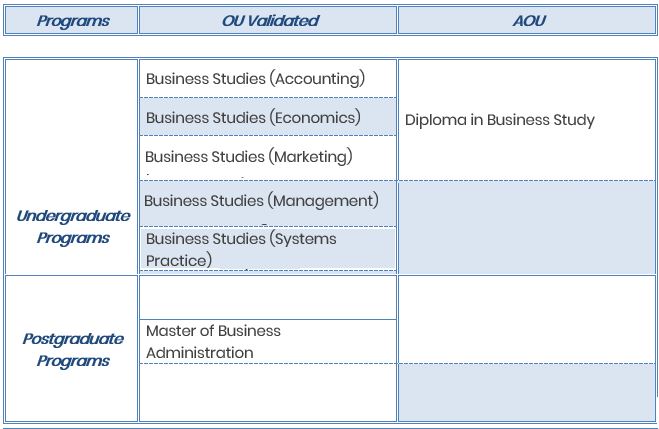Click empty cell above Master of Business Administration
659x429 pixels.
[267, 297]
